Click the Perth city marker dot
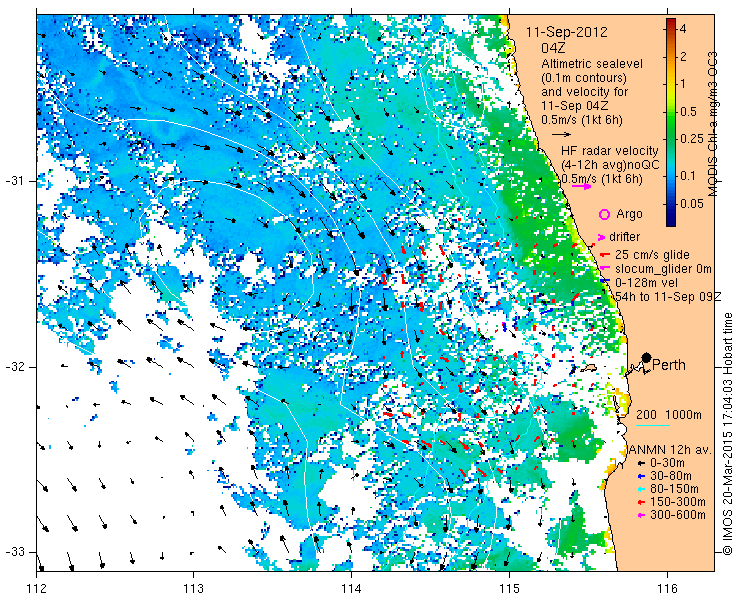 pos(647,357)
